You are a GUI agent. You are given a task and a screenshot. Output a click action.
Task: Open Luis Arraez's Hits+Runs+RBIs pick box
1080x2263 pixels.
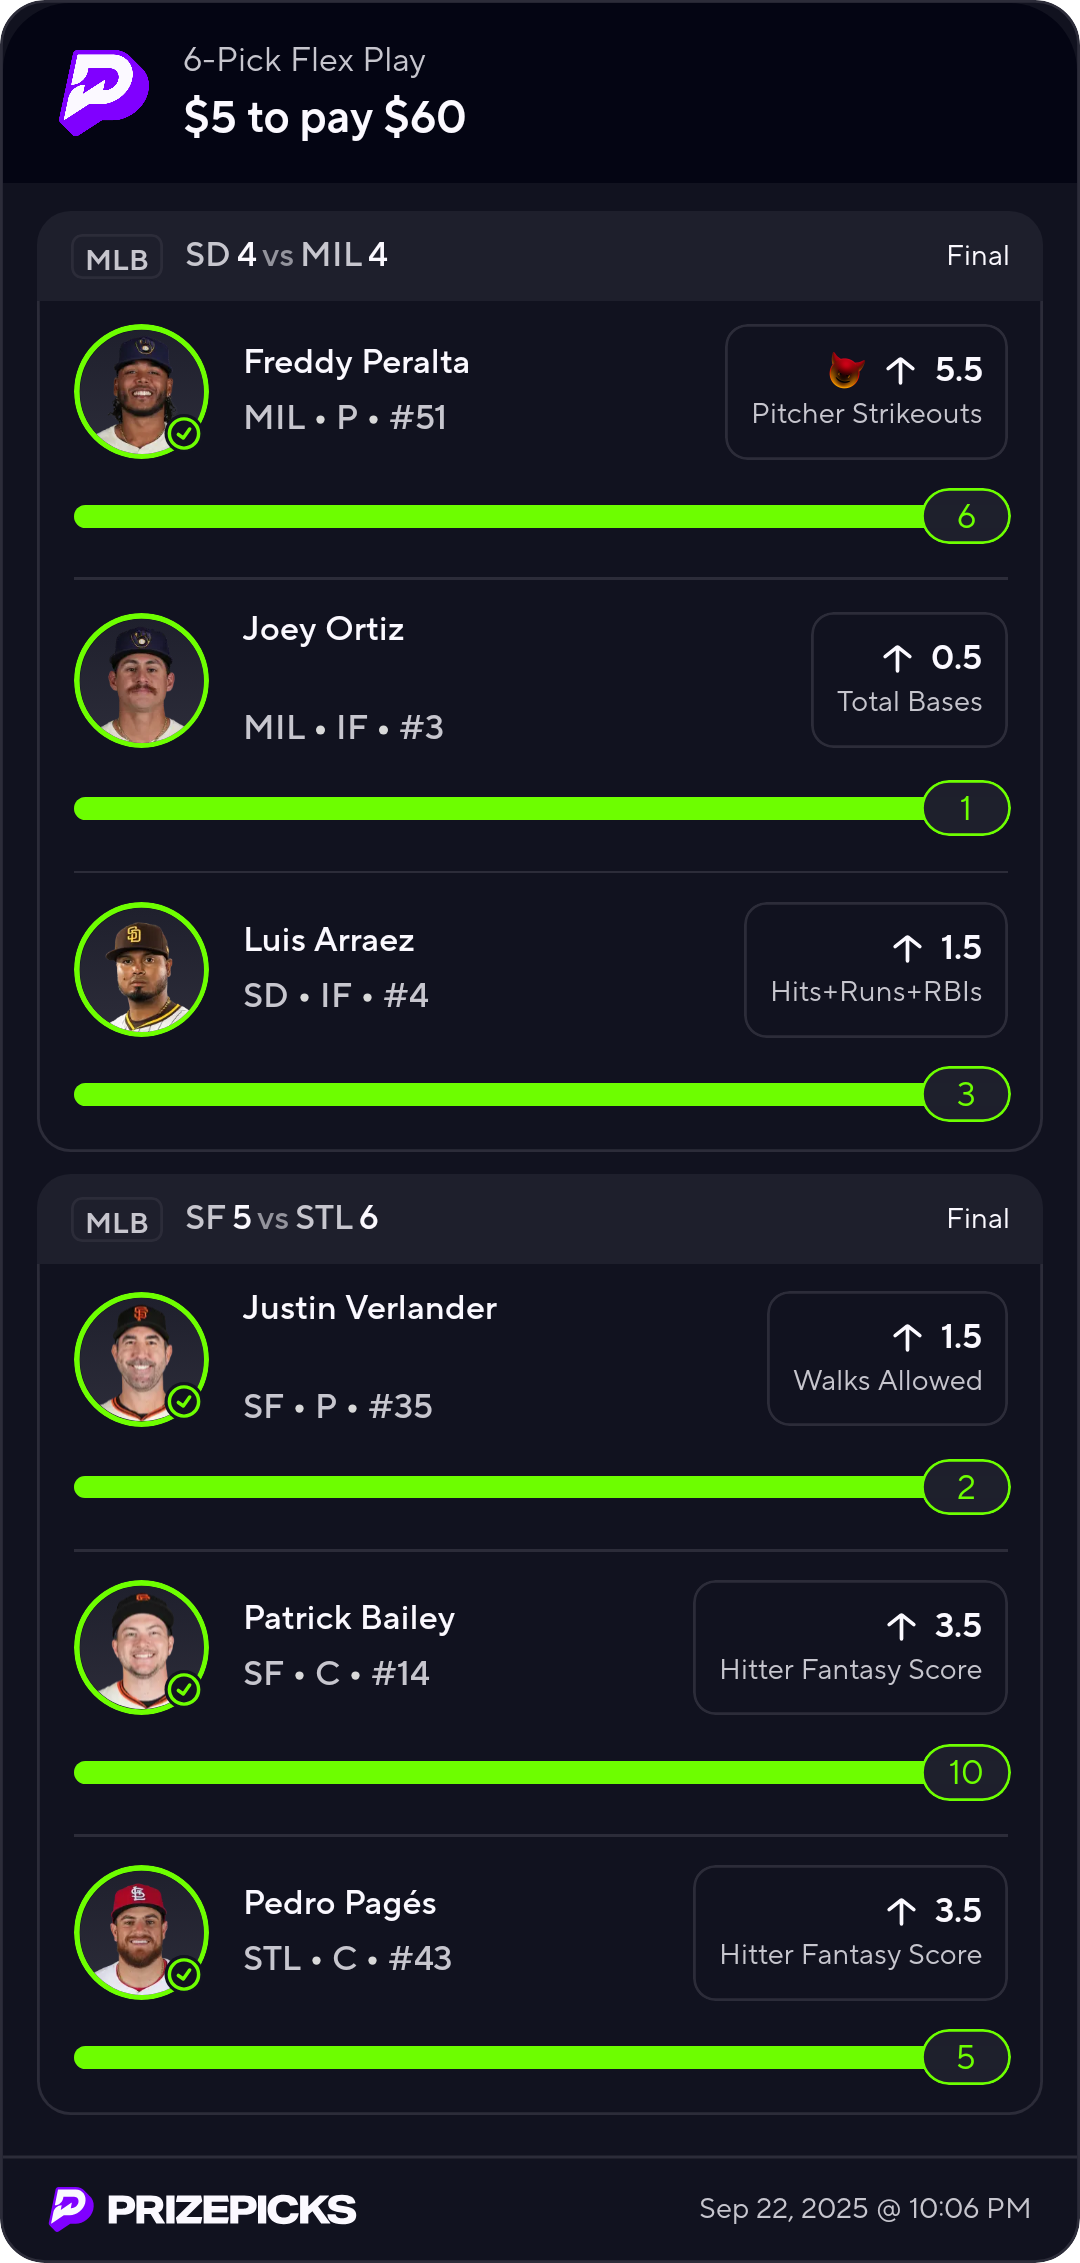coord(875,970)
